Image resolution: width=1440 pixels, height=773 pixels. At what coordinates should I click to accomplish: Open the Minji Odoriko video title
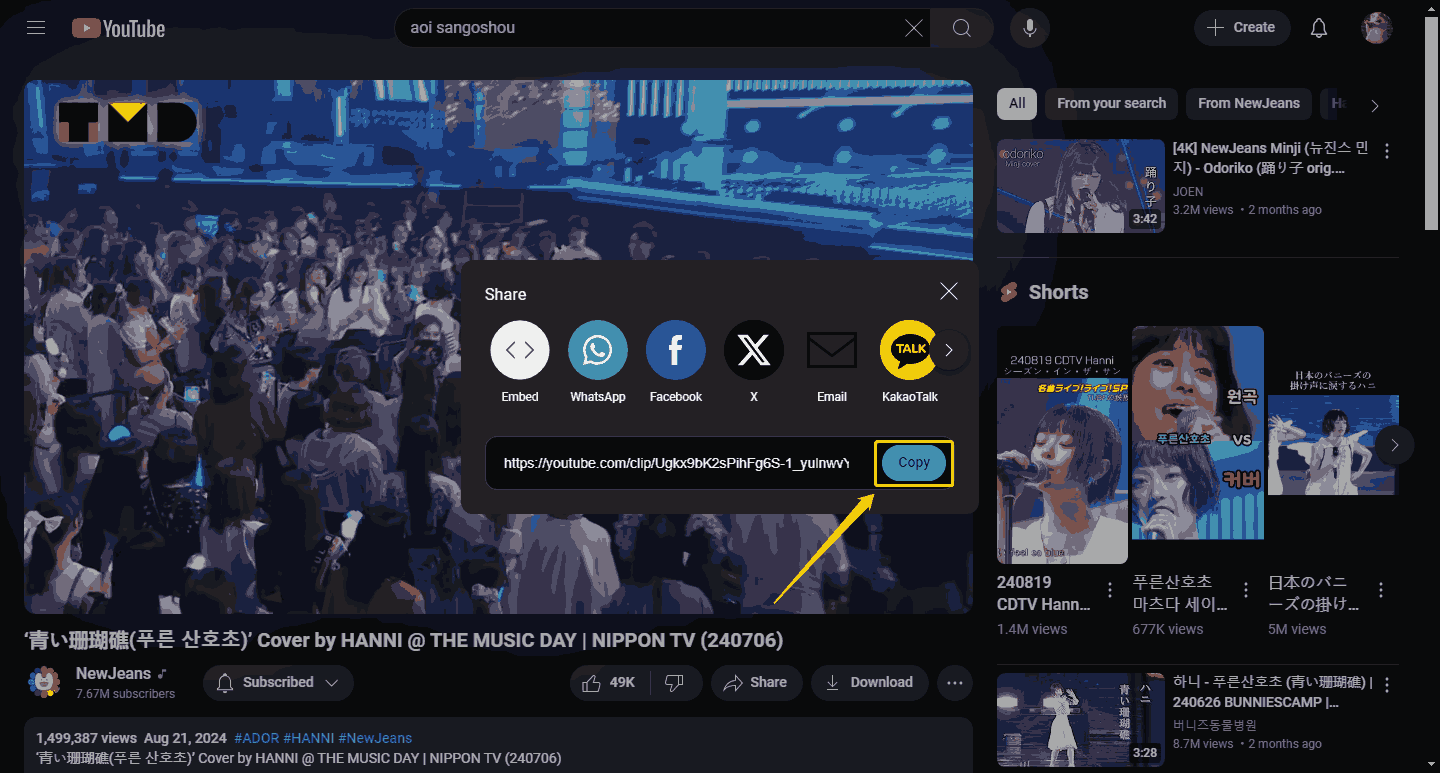pyautogui.click(x=1271, y=159)
